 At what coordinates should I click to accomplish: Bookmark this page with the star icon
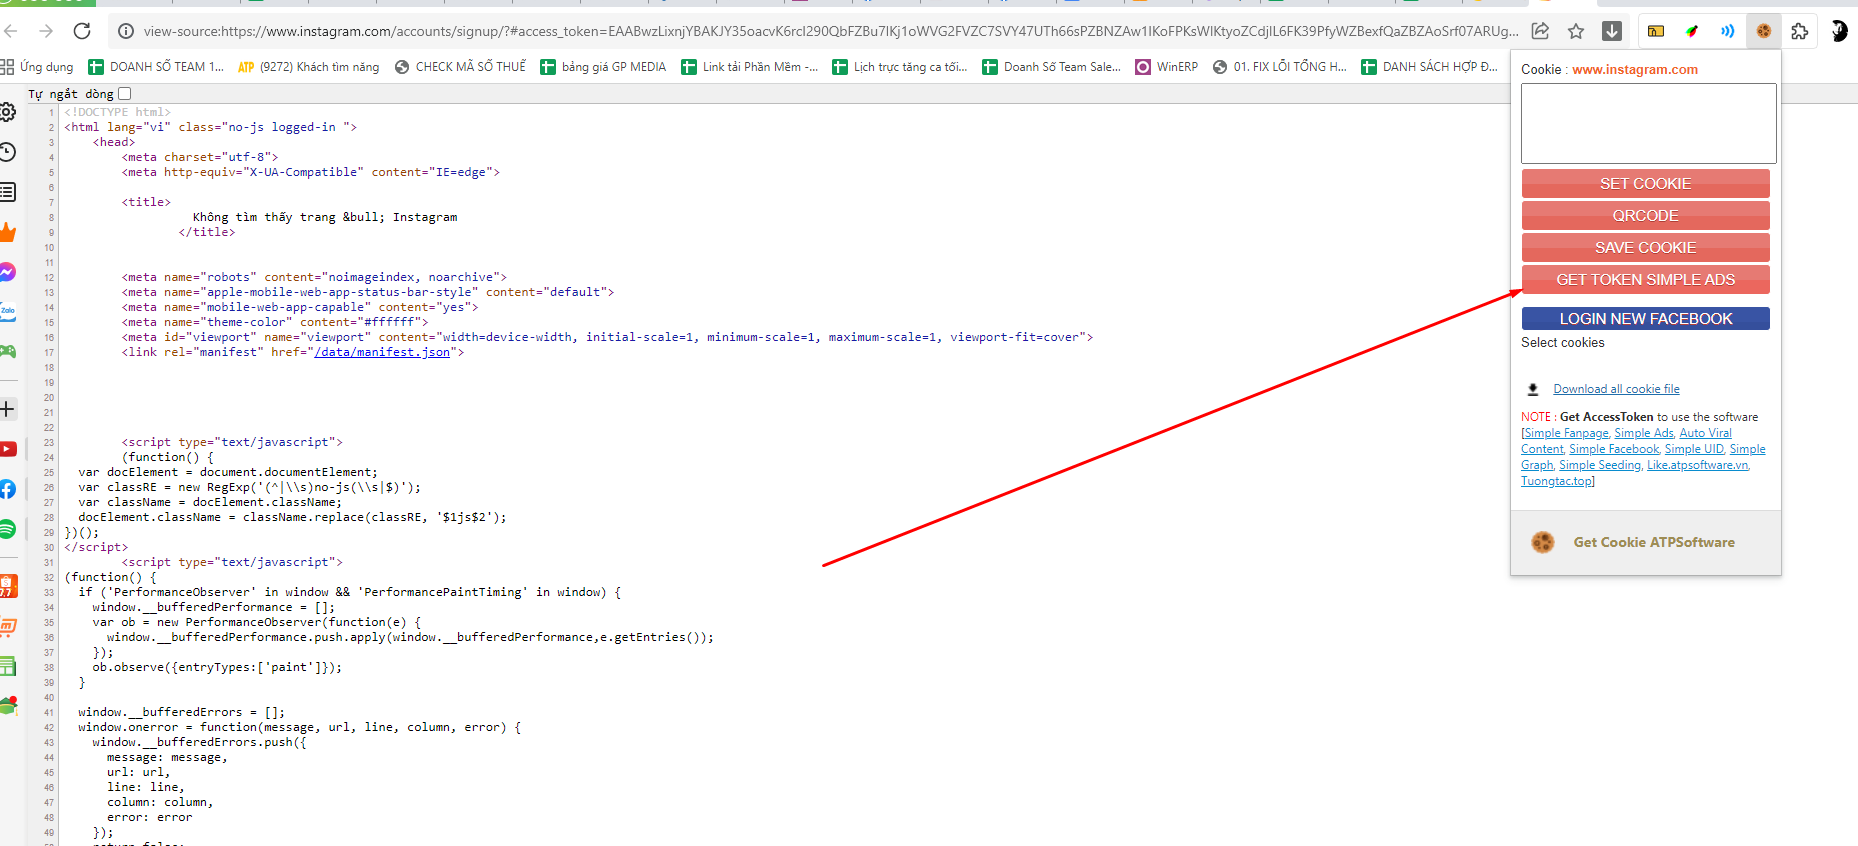pos(1576,31)
